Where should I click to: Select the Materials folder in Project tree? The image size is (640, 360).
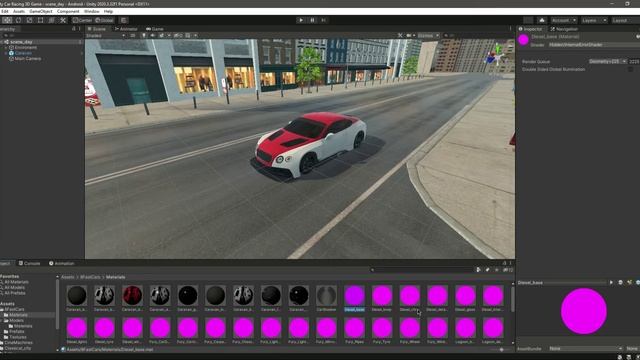[18, 315]
